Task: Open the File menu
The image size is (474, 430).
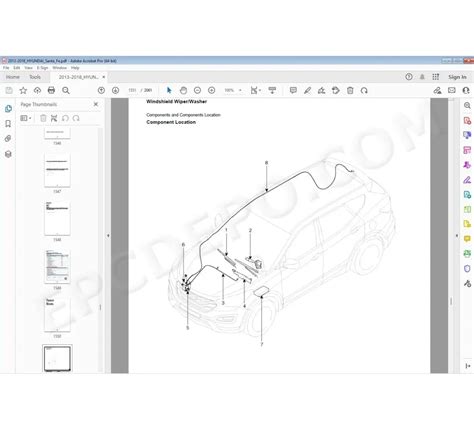Action: pos(6,68)
